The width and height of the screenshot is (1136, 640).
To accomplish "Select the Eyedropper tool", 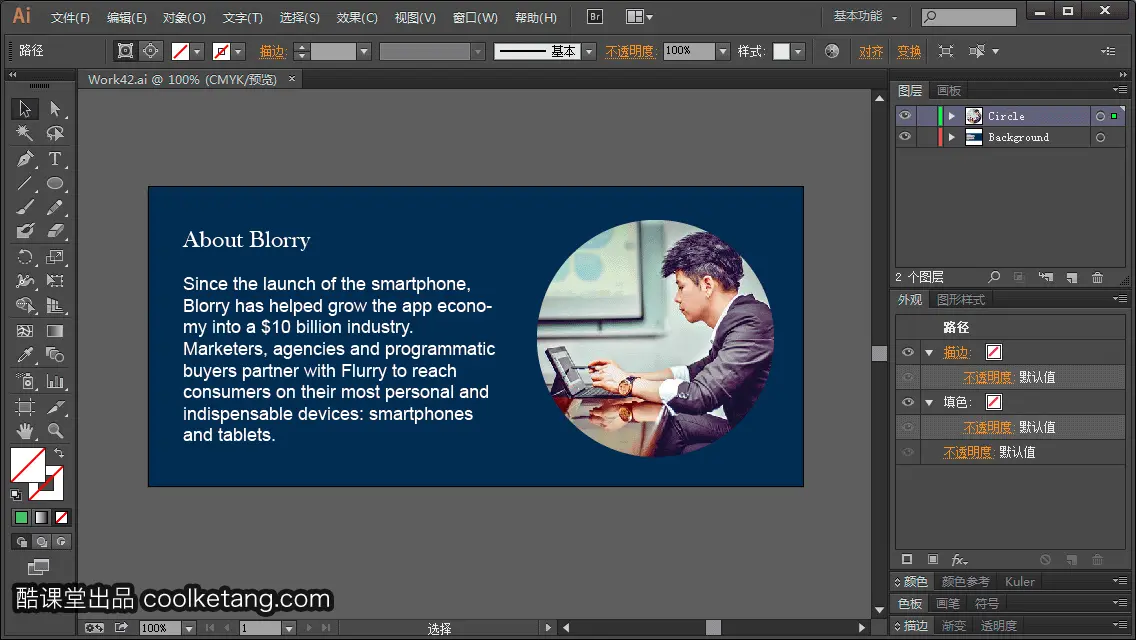I will tap(25, 355).
